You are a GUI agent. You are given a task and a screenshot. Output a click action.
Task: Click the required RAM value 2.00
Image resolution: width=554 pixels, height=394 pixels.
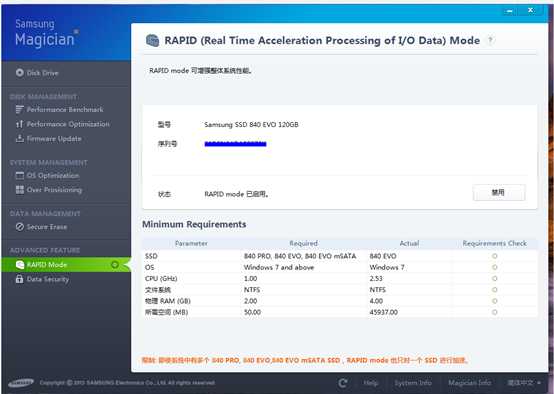[251, 301]
